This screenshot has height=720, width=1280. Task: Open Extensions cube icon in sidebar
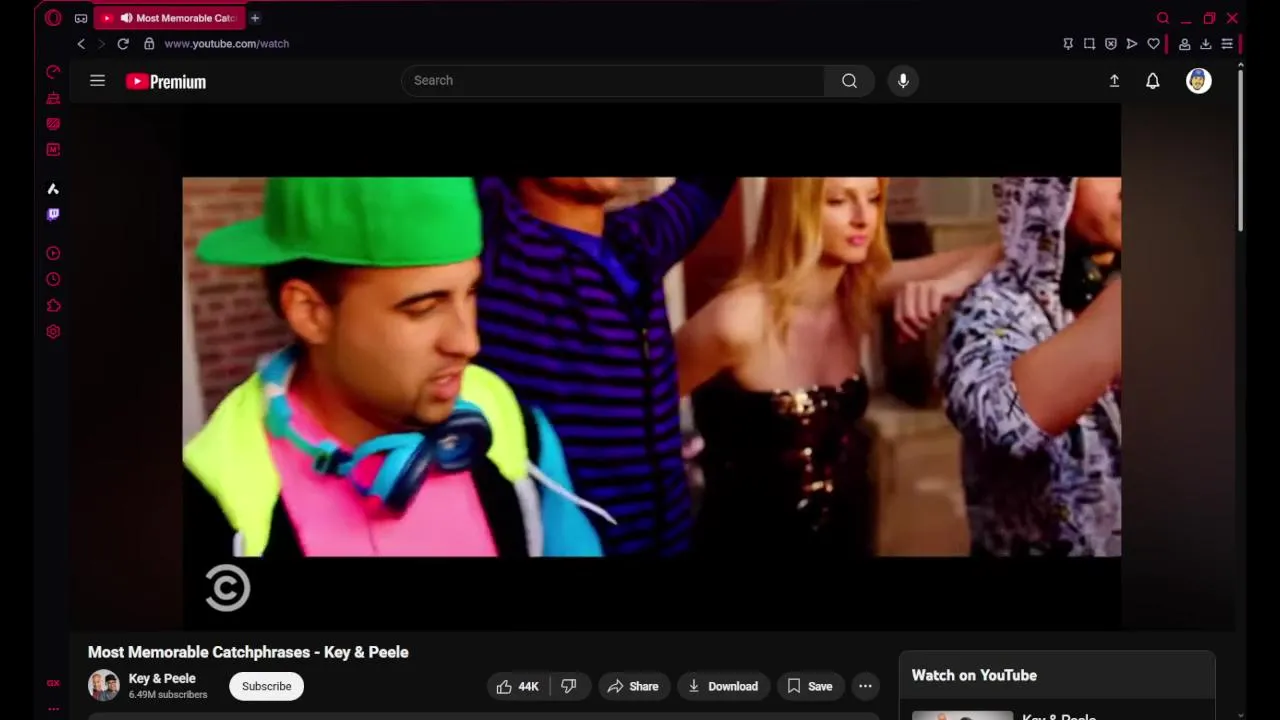(x=53, y=306)
